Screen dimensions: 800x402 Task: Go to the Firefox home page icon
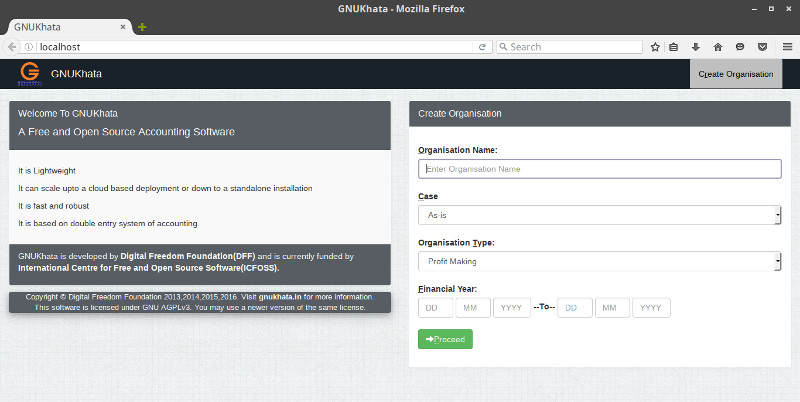pyautogui.click(x=718, y=47)
